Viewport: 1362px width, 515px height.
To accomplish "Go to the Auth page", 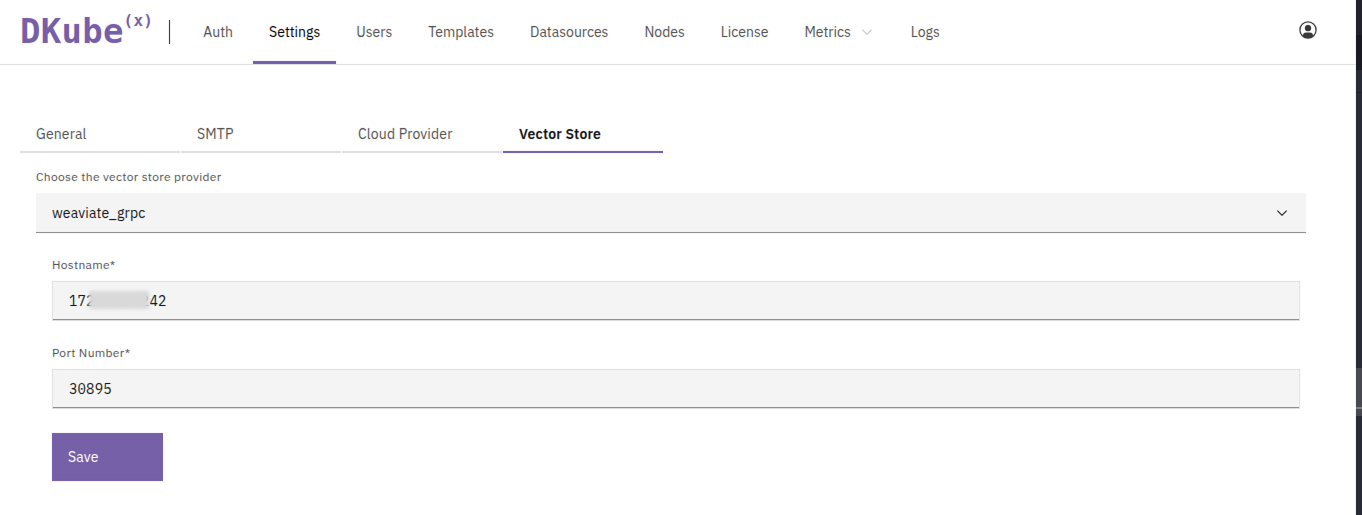I will click(x=218, y=32).
